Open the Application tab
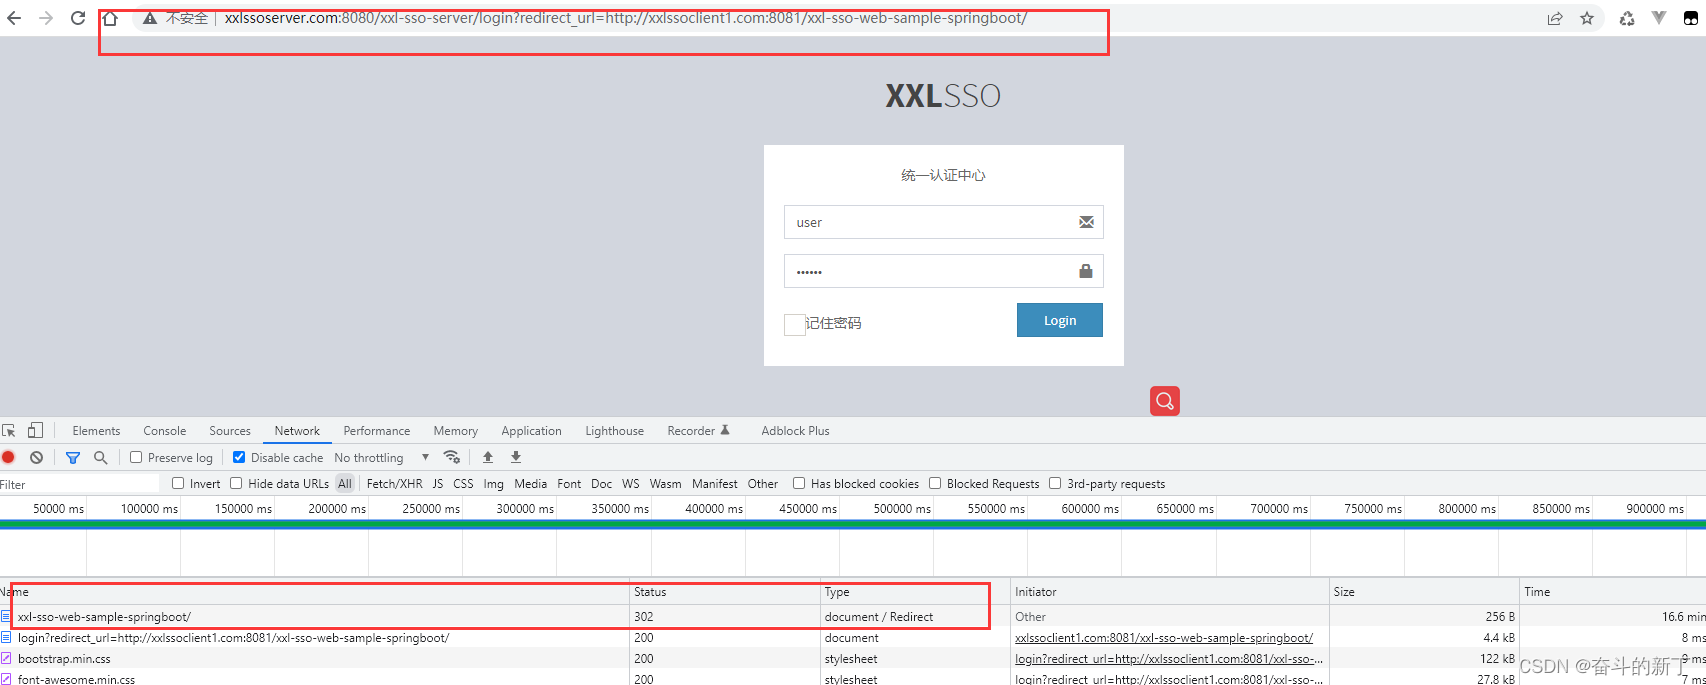The image size is (1706, 685). (x=531, y=431)
